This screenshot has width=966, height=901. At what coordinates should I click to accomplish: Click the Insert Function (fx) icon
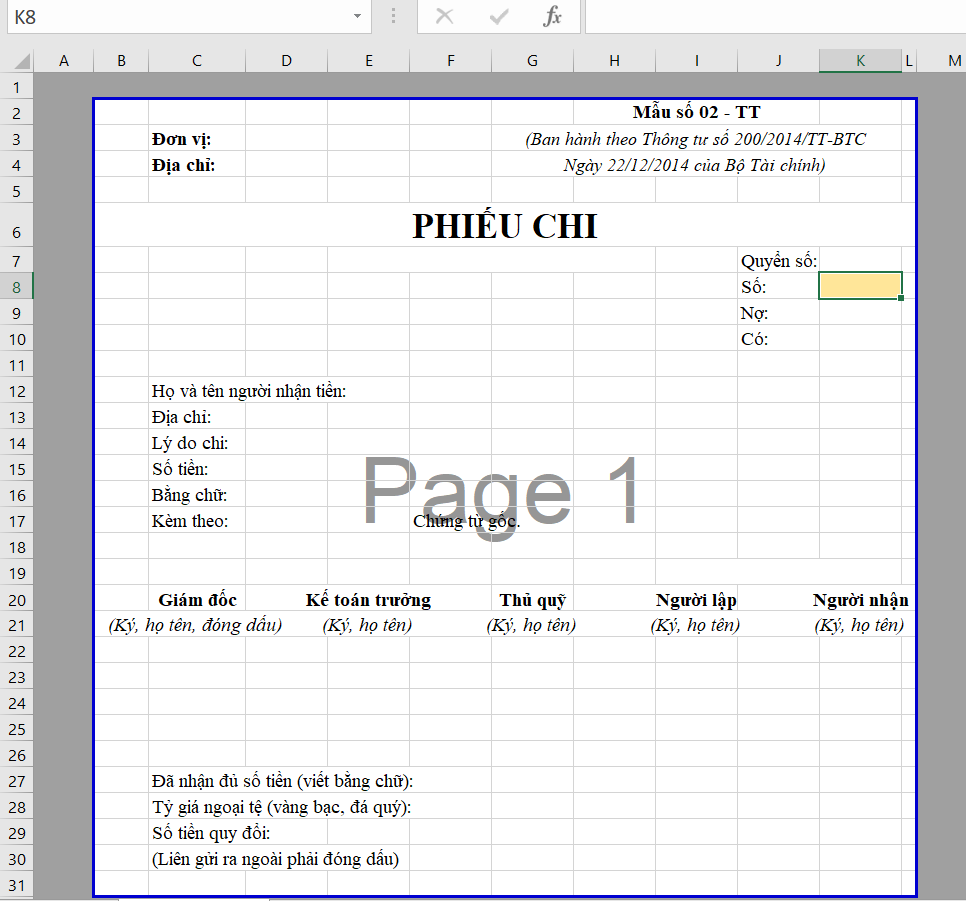(x=553, y=17)
